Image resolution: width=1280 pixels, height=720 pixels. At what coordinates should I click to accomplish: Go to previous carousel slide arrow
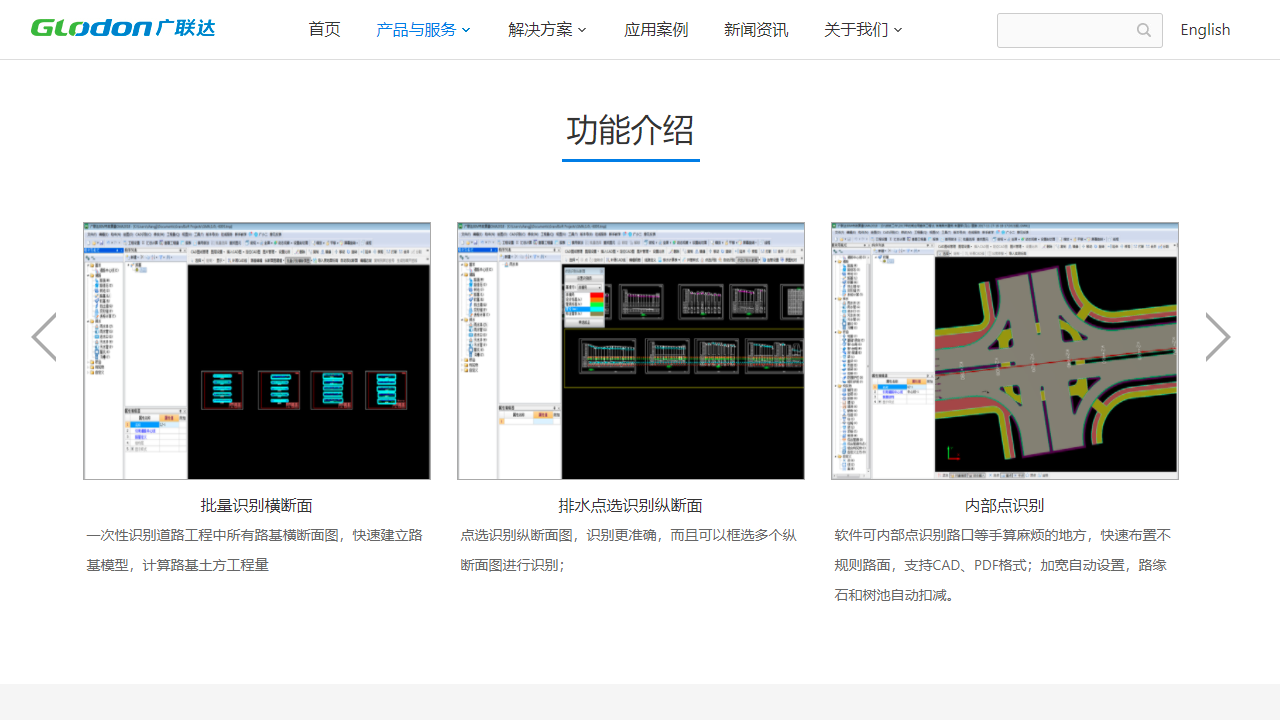click(44, 337)
